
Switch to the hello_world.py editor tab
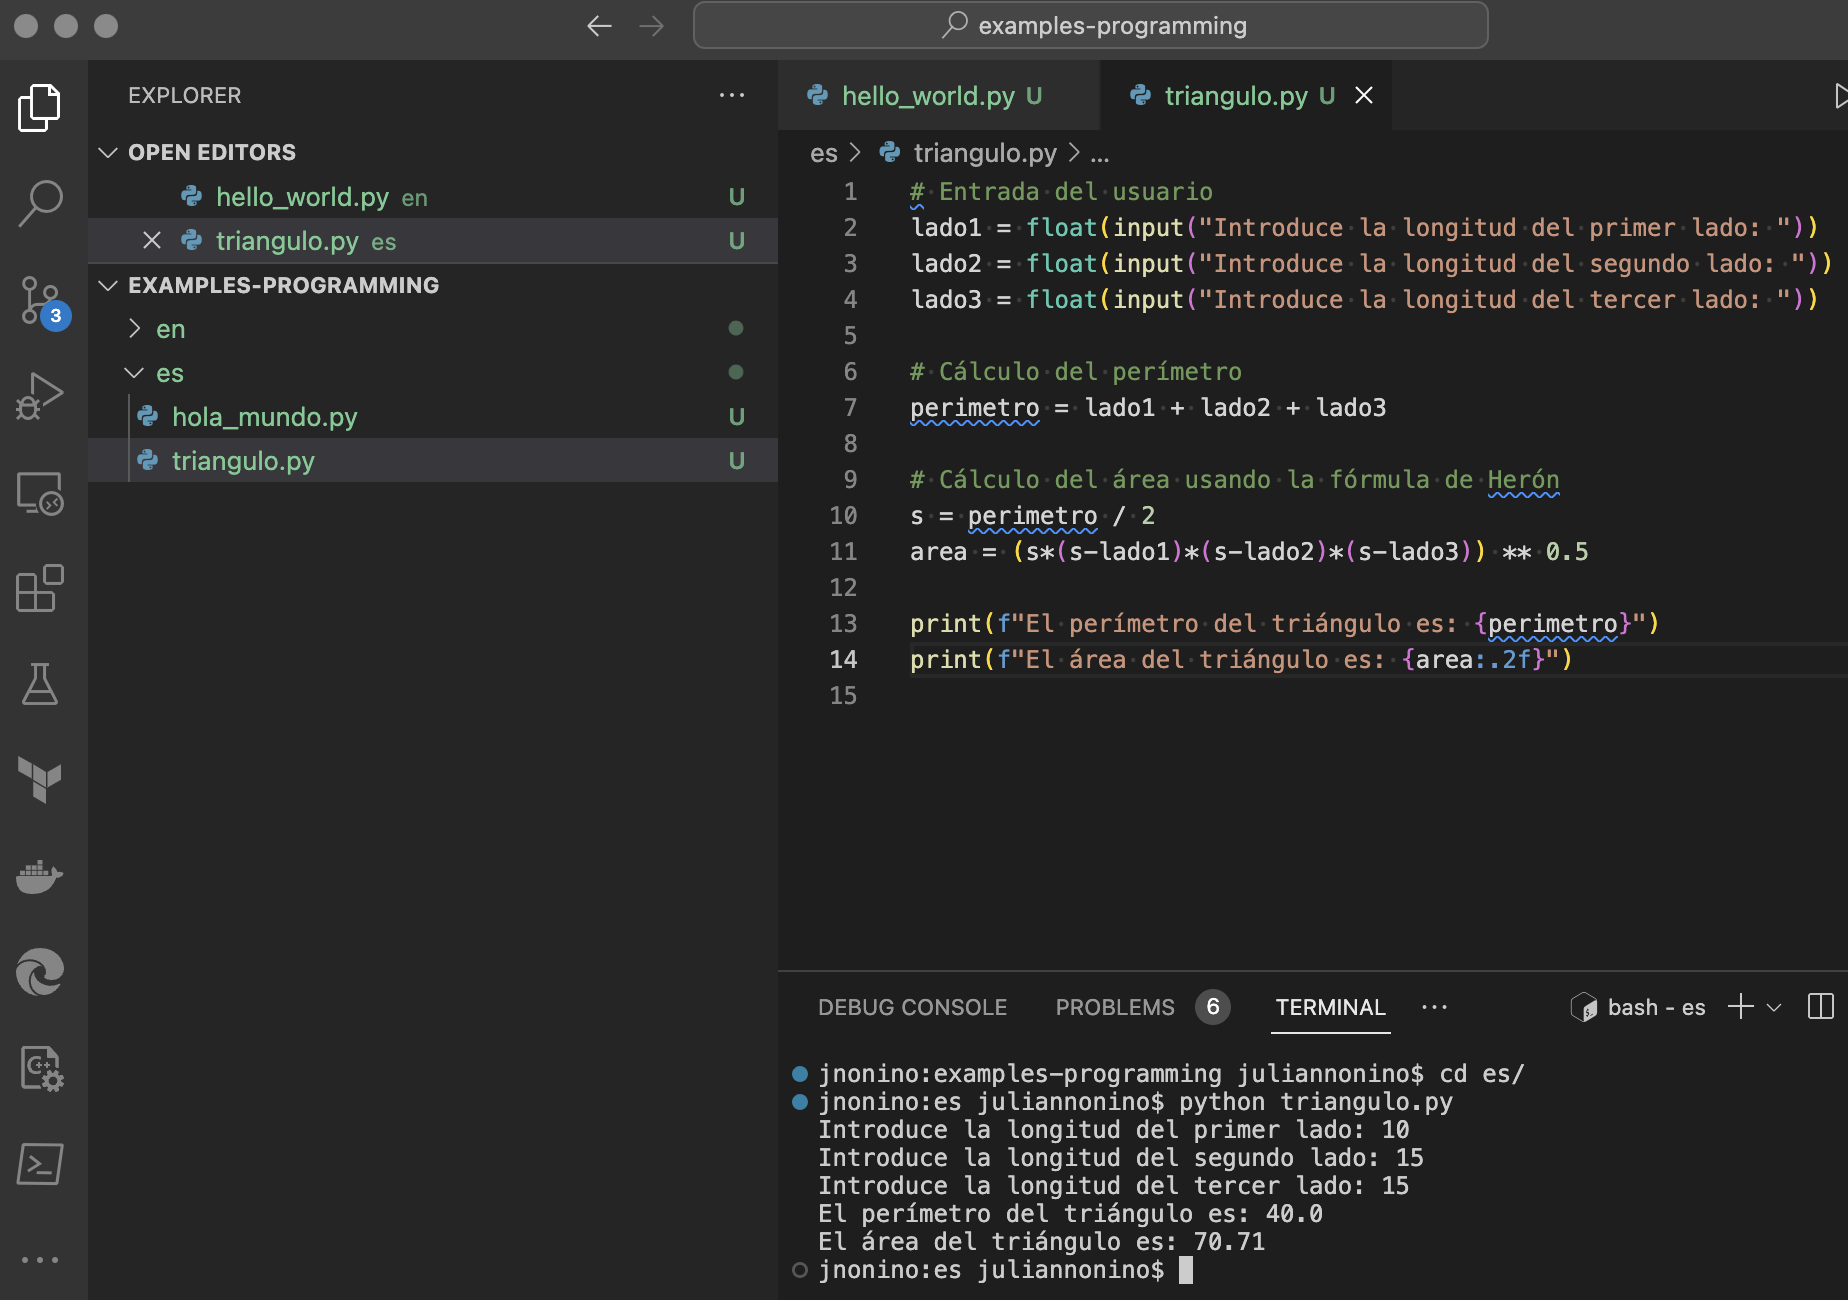tap(927, 96)
